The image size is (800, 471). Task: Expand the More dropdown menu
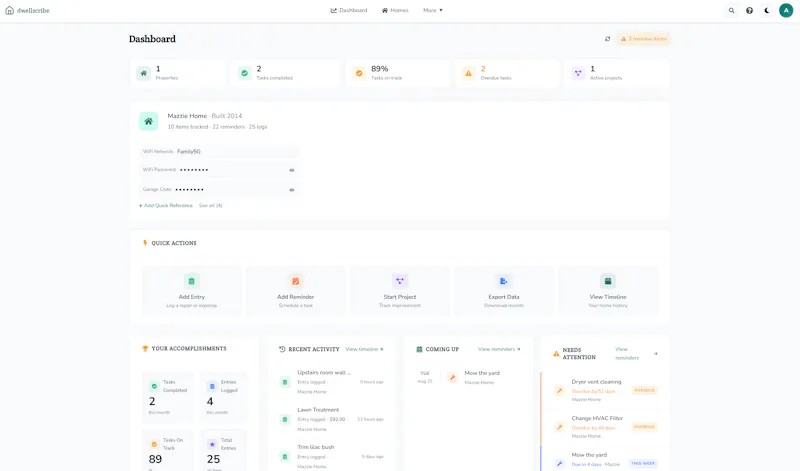tap(433, 10)
